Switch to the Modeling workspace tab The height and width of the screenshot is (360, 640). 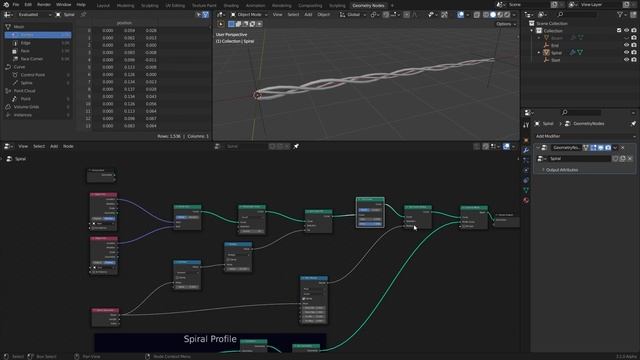pos(125,6)
